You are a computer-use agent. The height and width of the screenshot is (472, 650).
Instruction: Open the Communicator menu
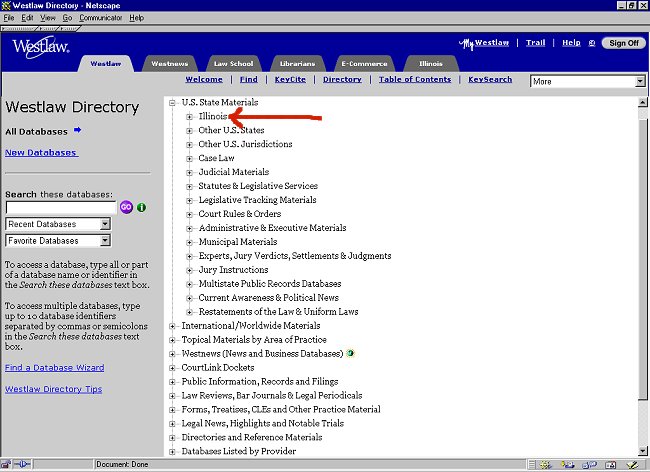click(101, 18)
